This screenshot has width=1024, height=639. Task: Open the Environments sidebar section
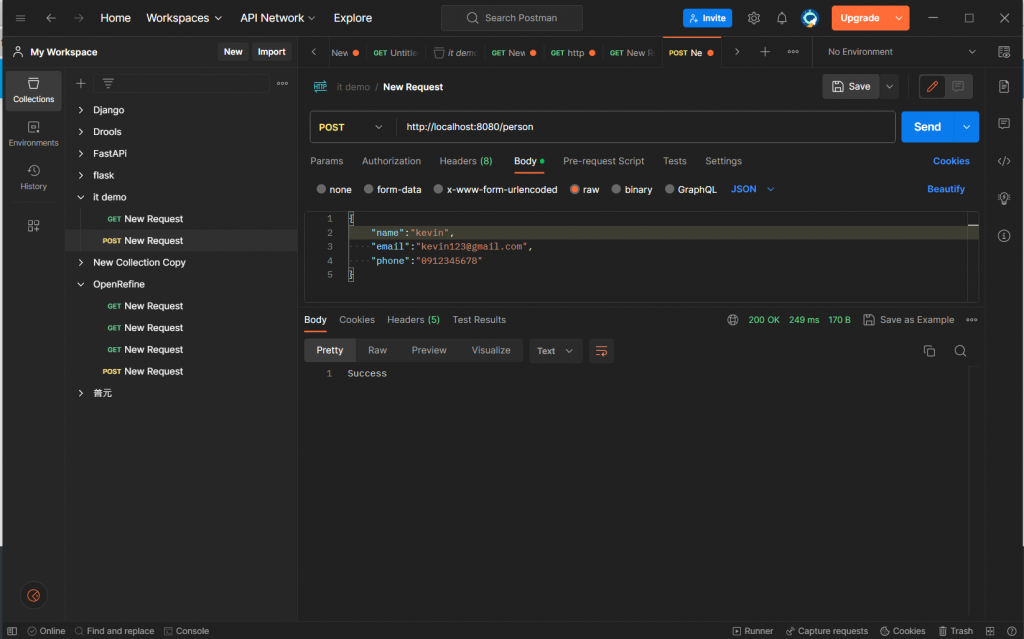click(33, 134)
